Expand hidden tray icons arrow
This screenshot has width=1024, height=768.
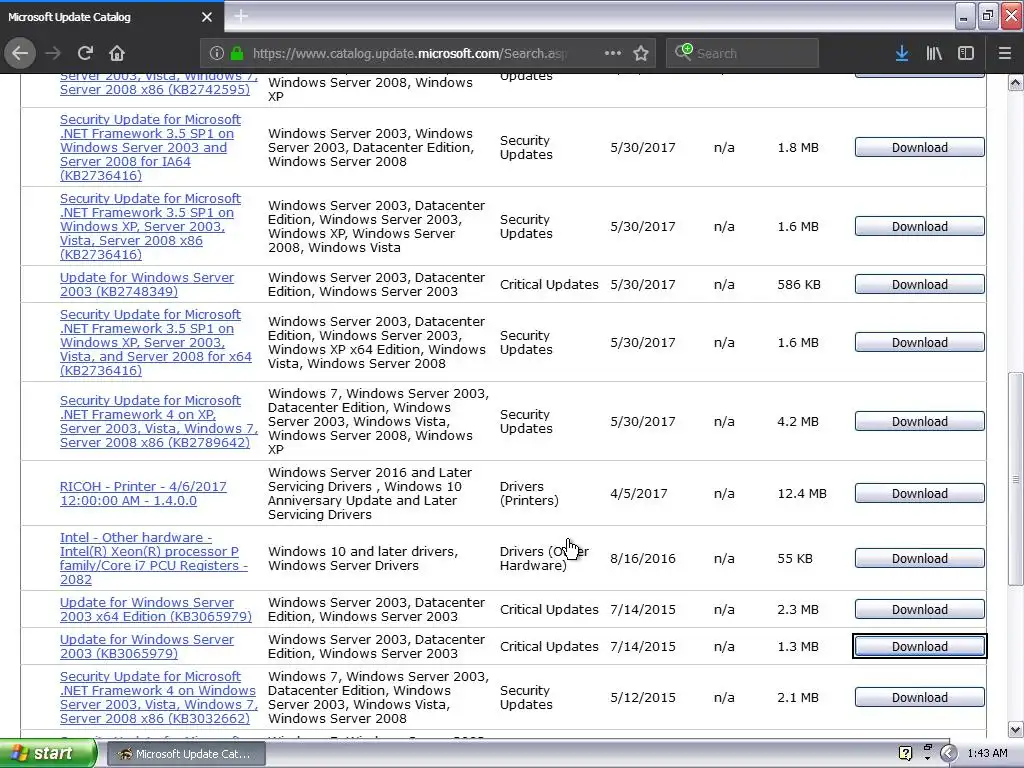948,754
